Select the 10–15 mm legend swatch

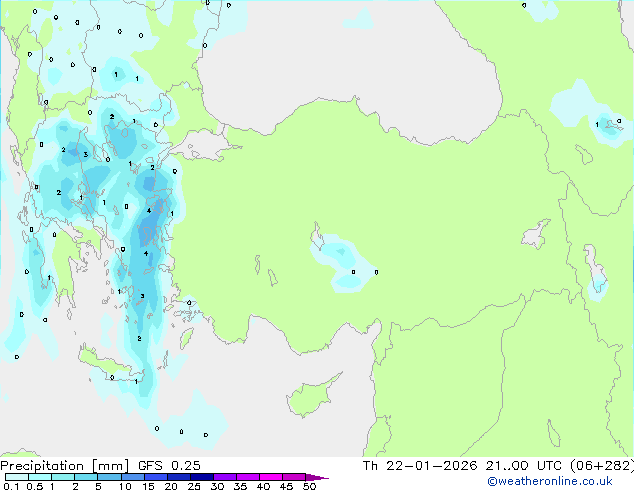click(132, 477)
